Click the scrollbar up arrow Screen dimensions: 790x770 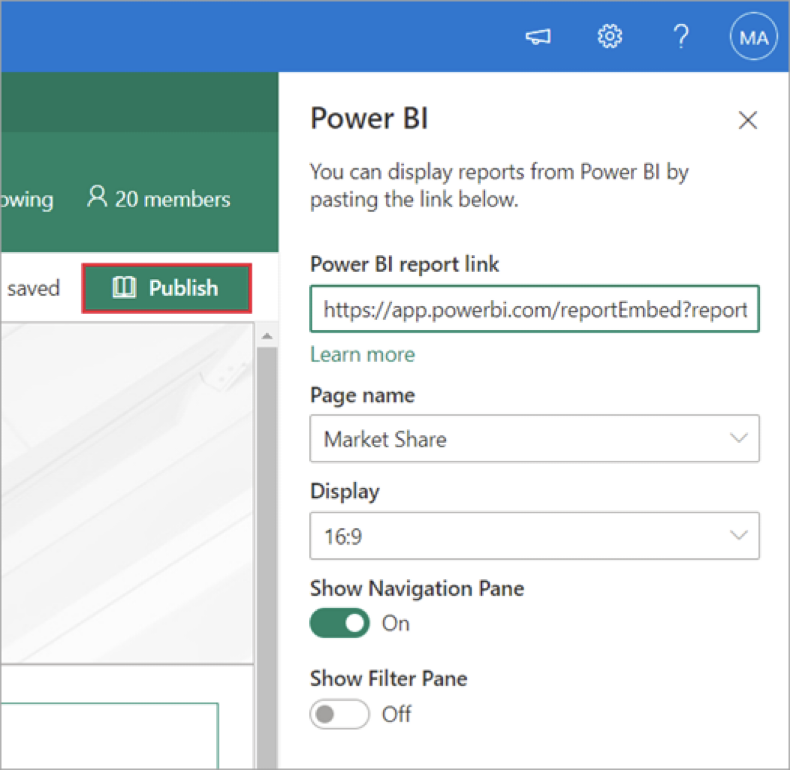point(266,336)
